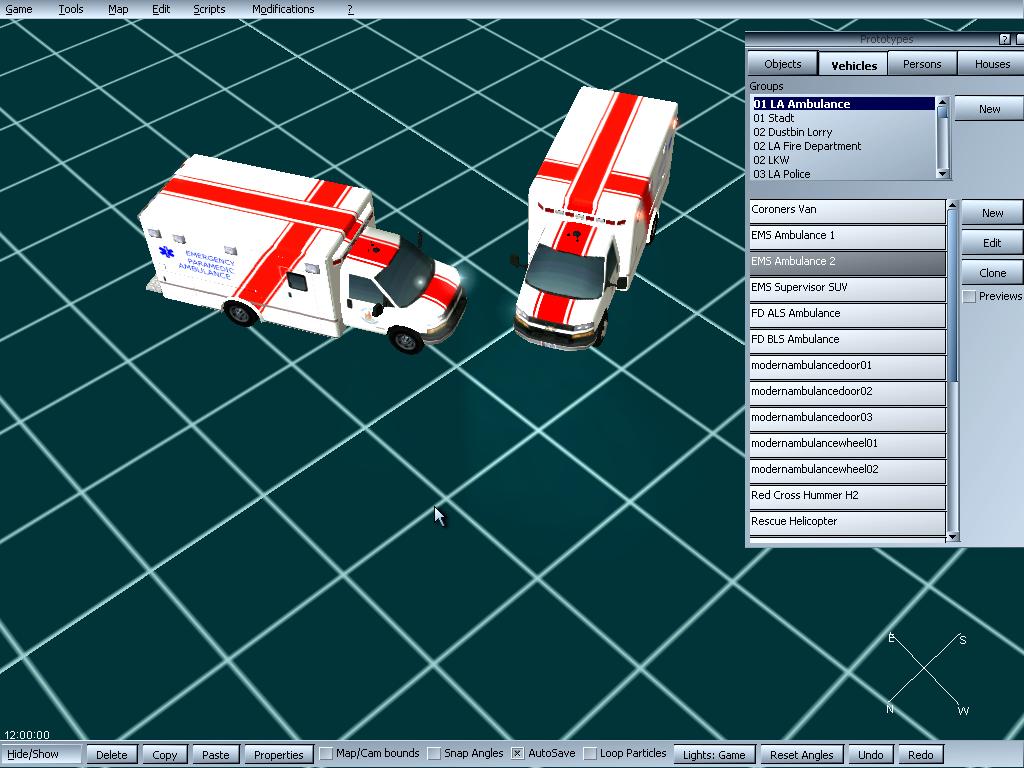This screenshot has height=768, width=1024.
Task: Select EMS Ambulance 1 prototype
Action: click(847, 236)
